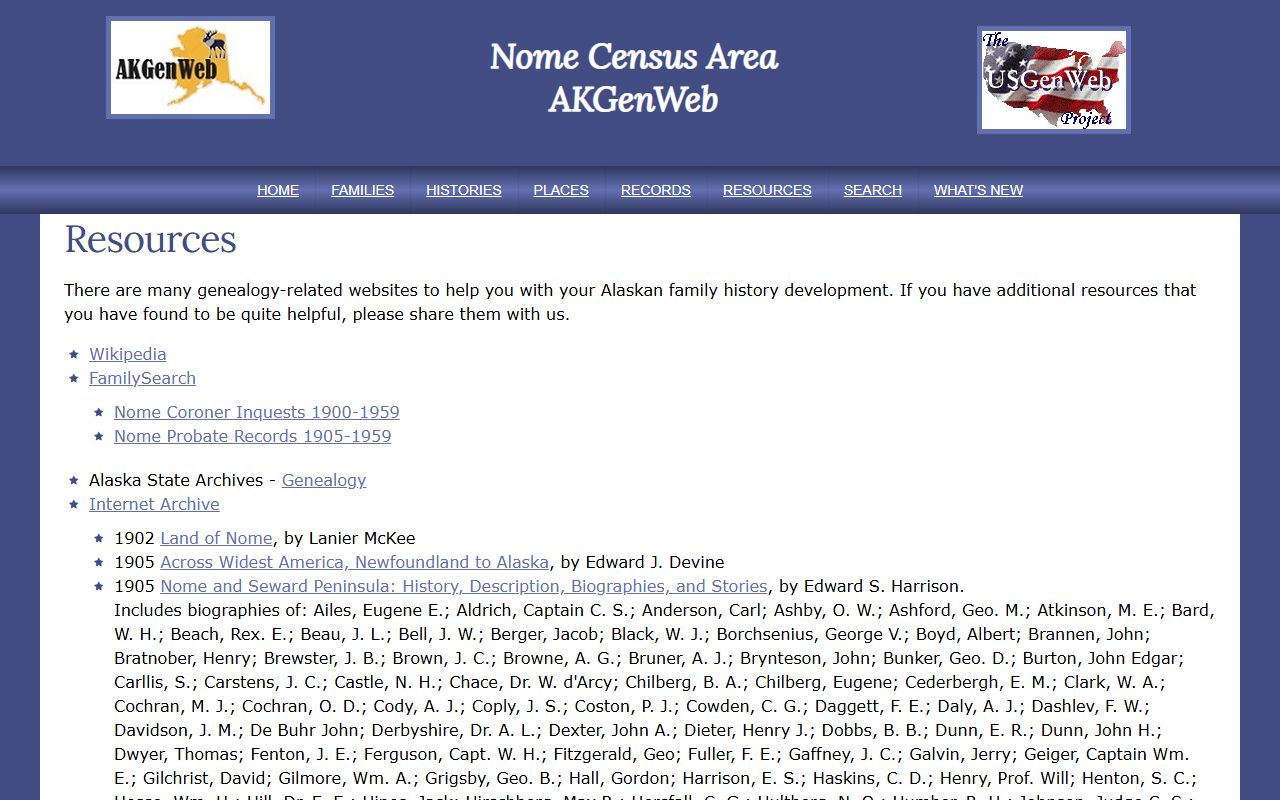Click the text 'Alaska State Archives -'

click(x=183, y=480)
